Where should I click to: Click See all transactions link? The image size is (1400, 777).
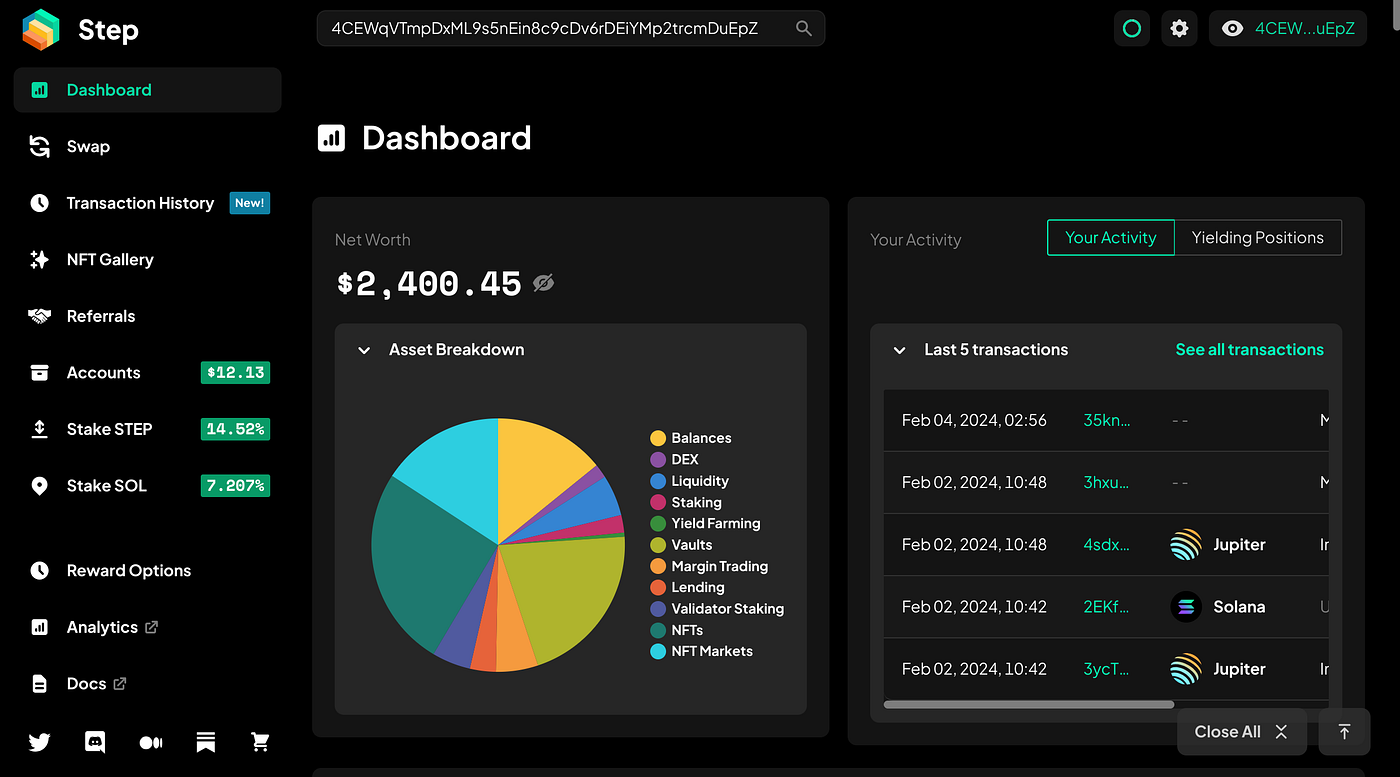1250,350
